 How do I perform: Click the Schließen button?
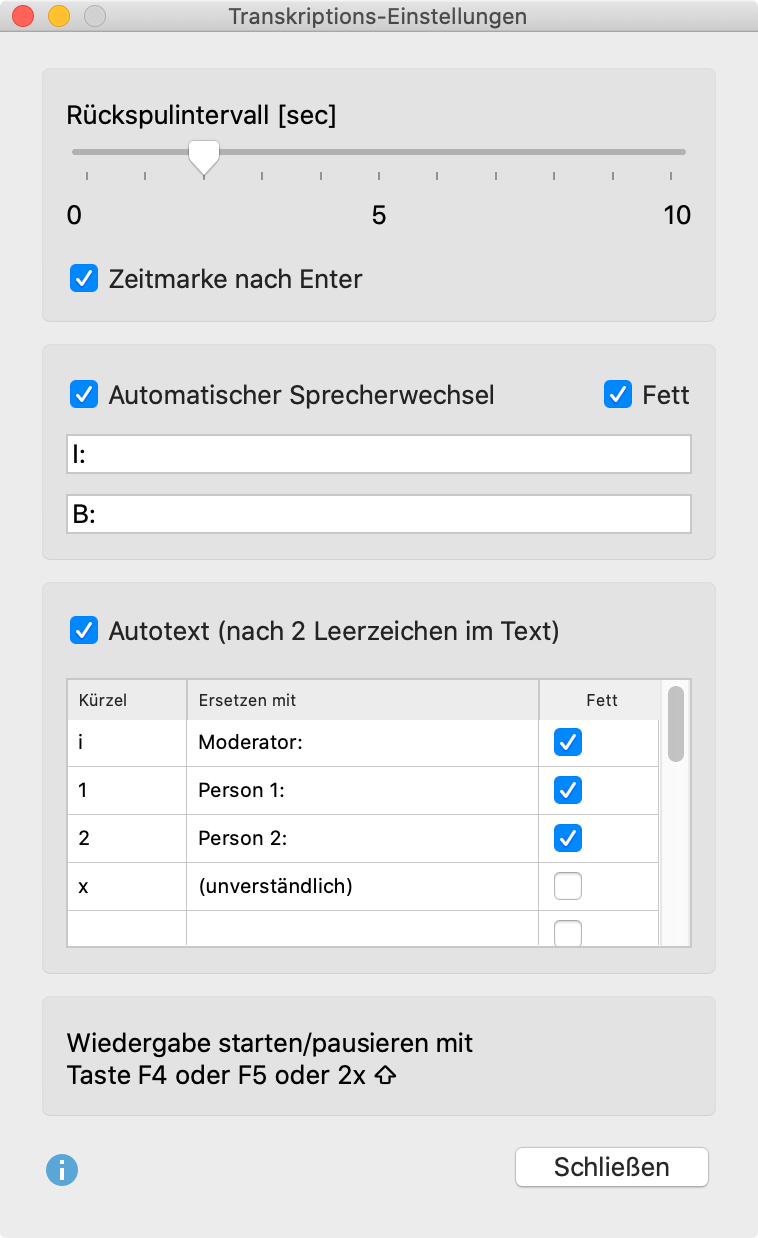(612, 1167)
